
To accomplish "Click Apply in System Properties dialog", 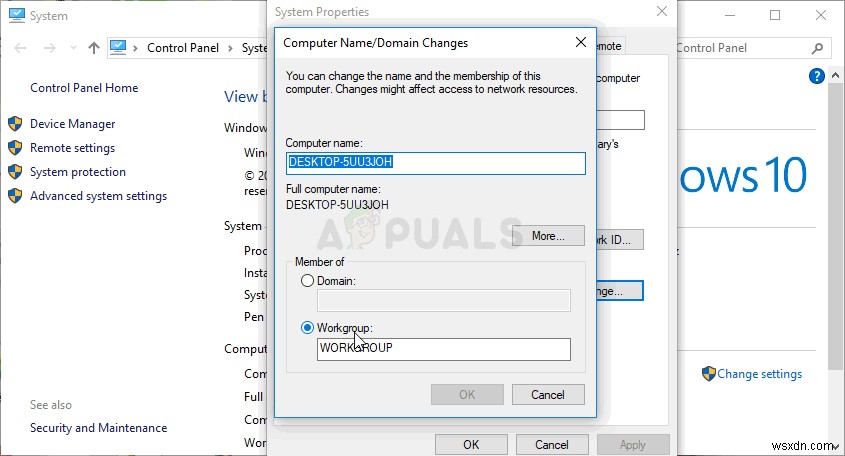I will click(633, 444).
